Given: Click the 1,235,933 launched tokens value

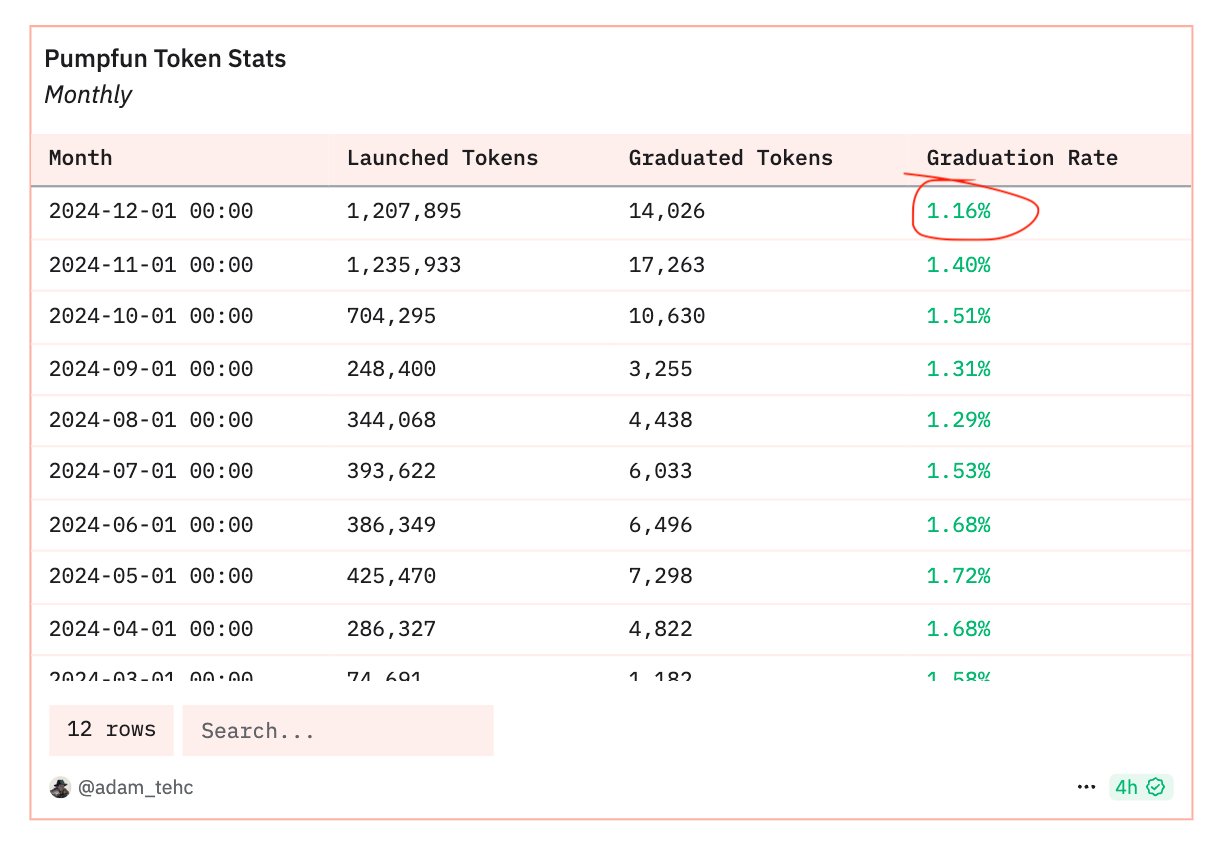Looking at the screenshot, I should 404,265.
